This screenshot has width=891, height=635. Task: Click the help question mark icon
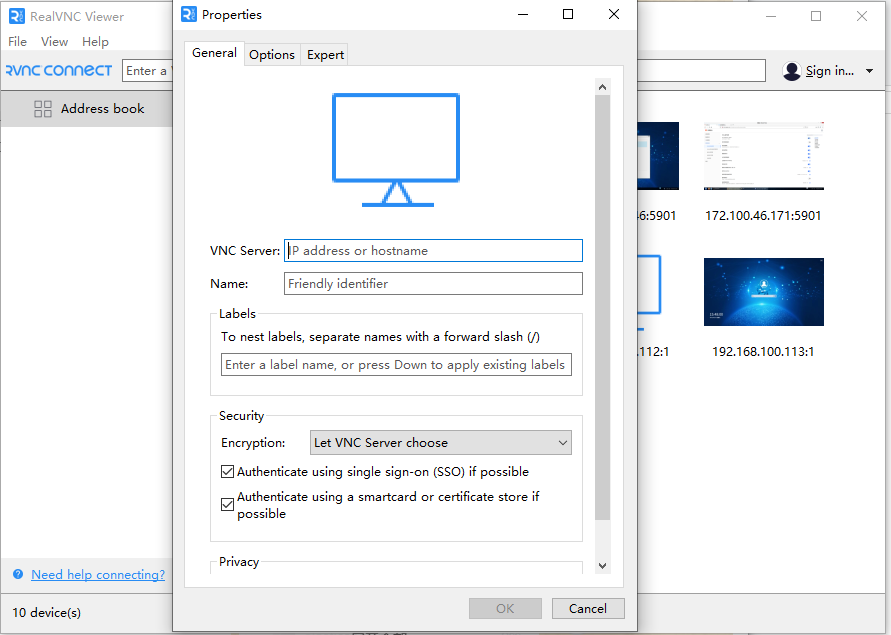pyautogui.click(x=18, y=575)
